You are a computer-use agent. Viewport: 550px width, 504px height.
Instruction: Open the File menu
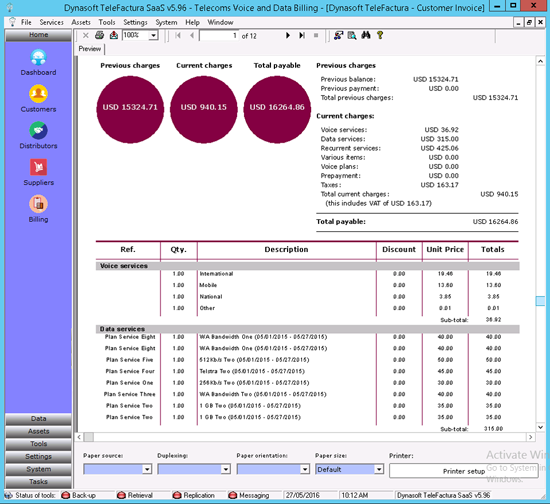26,22
